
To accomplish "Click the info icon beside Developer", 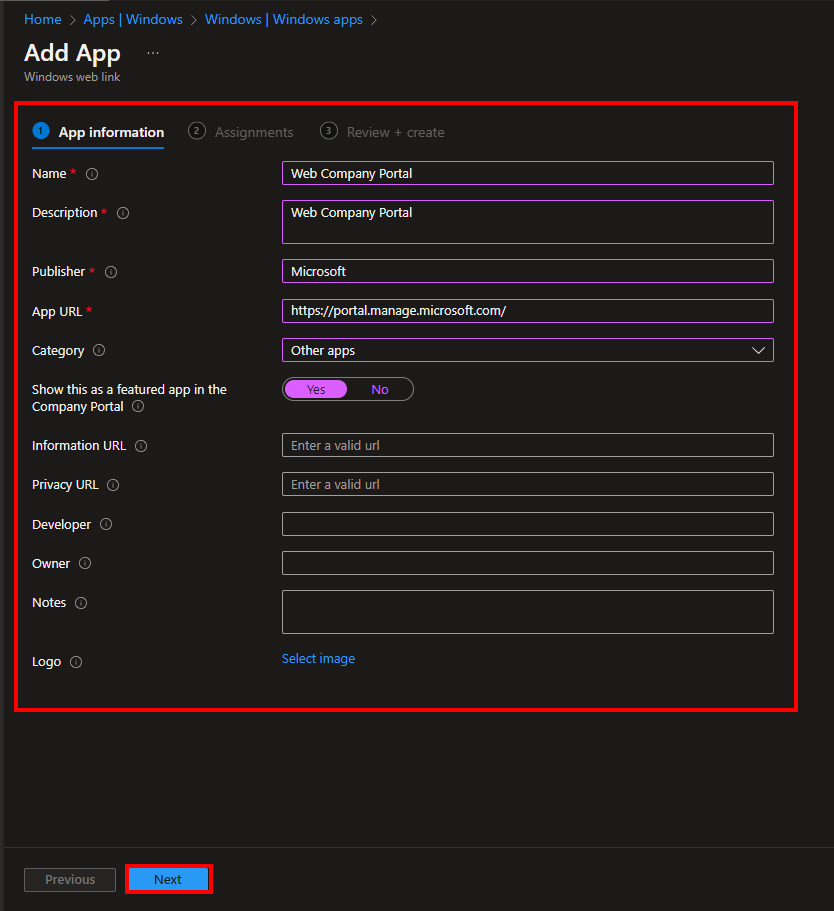I will (106, 525).
